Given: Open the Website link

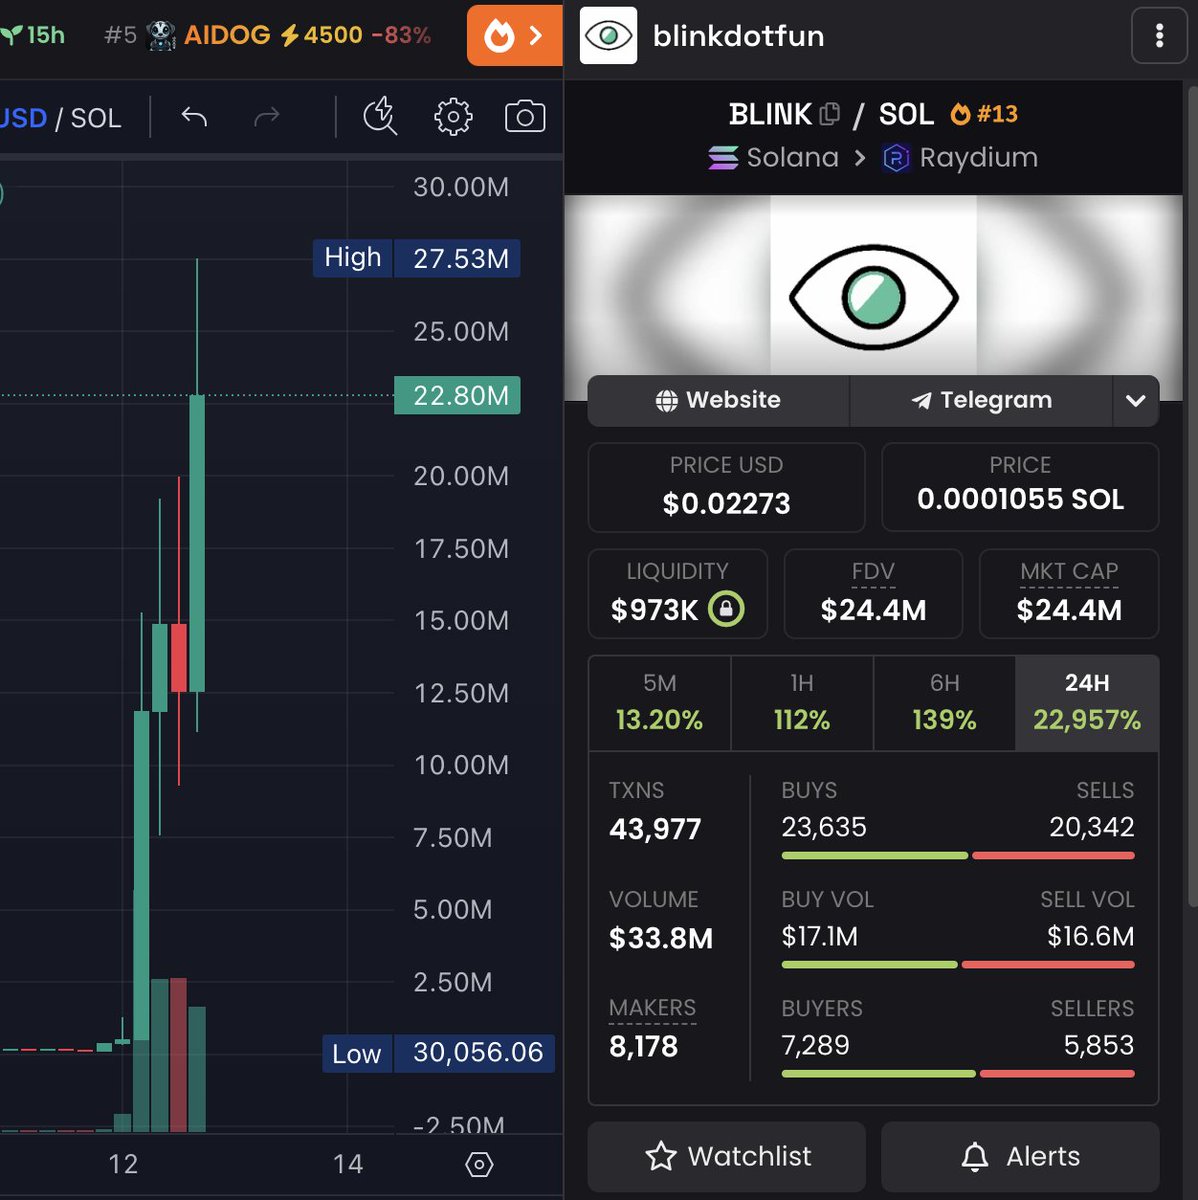Looking at the screenshot, I should (718, 400).
